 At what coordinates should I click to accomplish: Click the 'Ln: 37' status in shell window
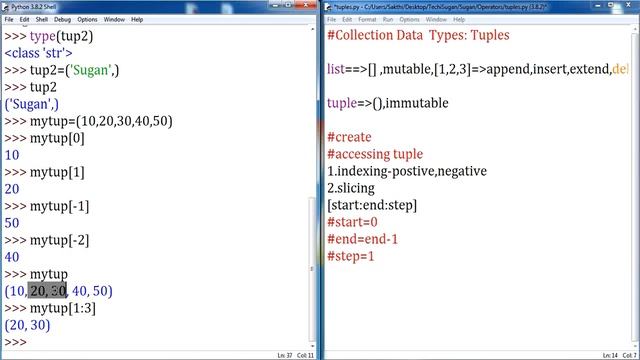(x=285, y=356)
